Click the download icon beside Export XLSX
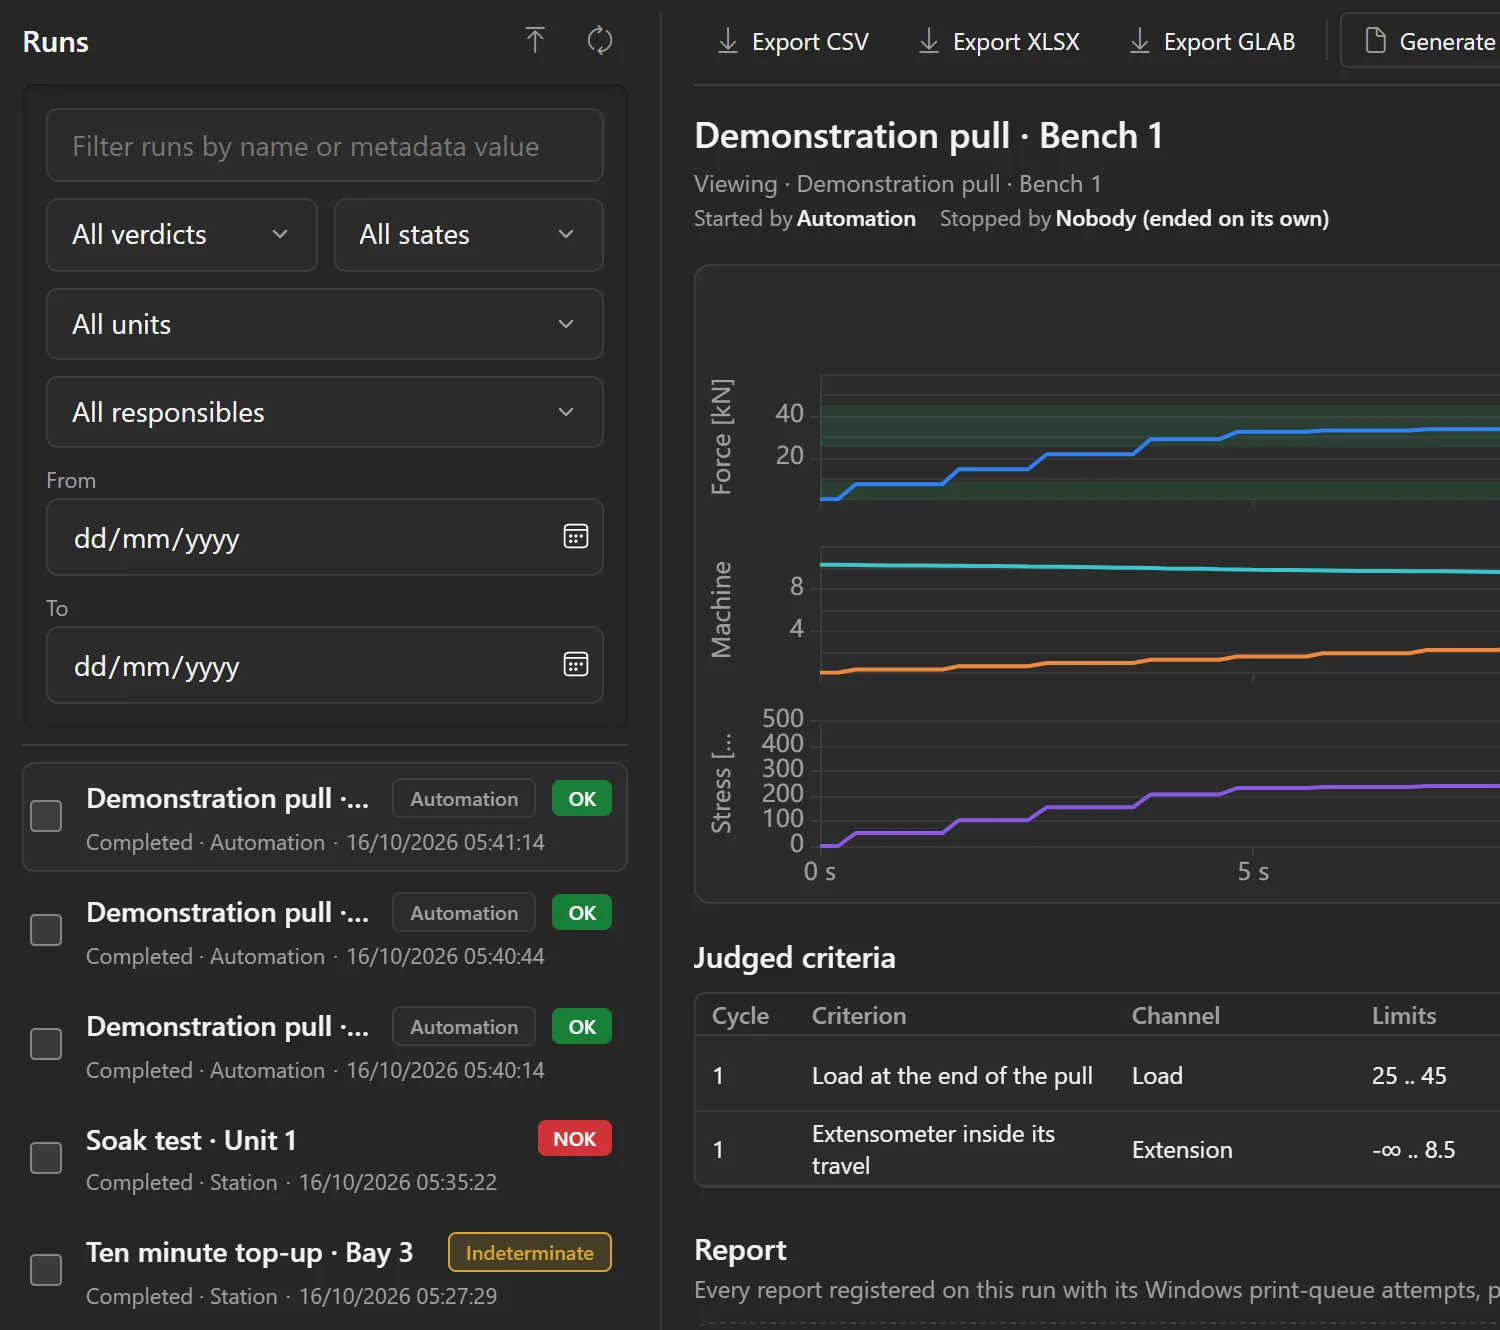 [x=929, y=41]
